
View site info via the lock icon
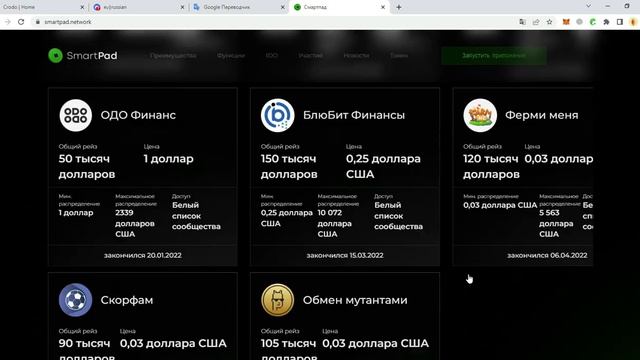(x=38, y=22)
